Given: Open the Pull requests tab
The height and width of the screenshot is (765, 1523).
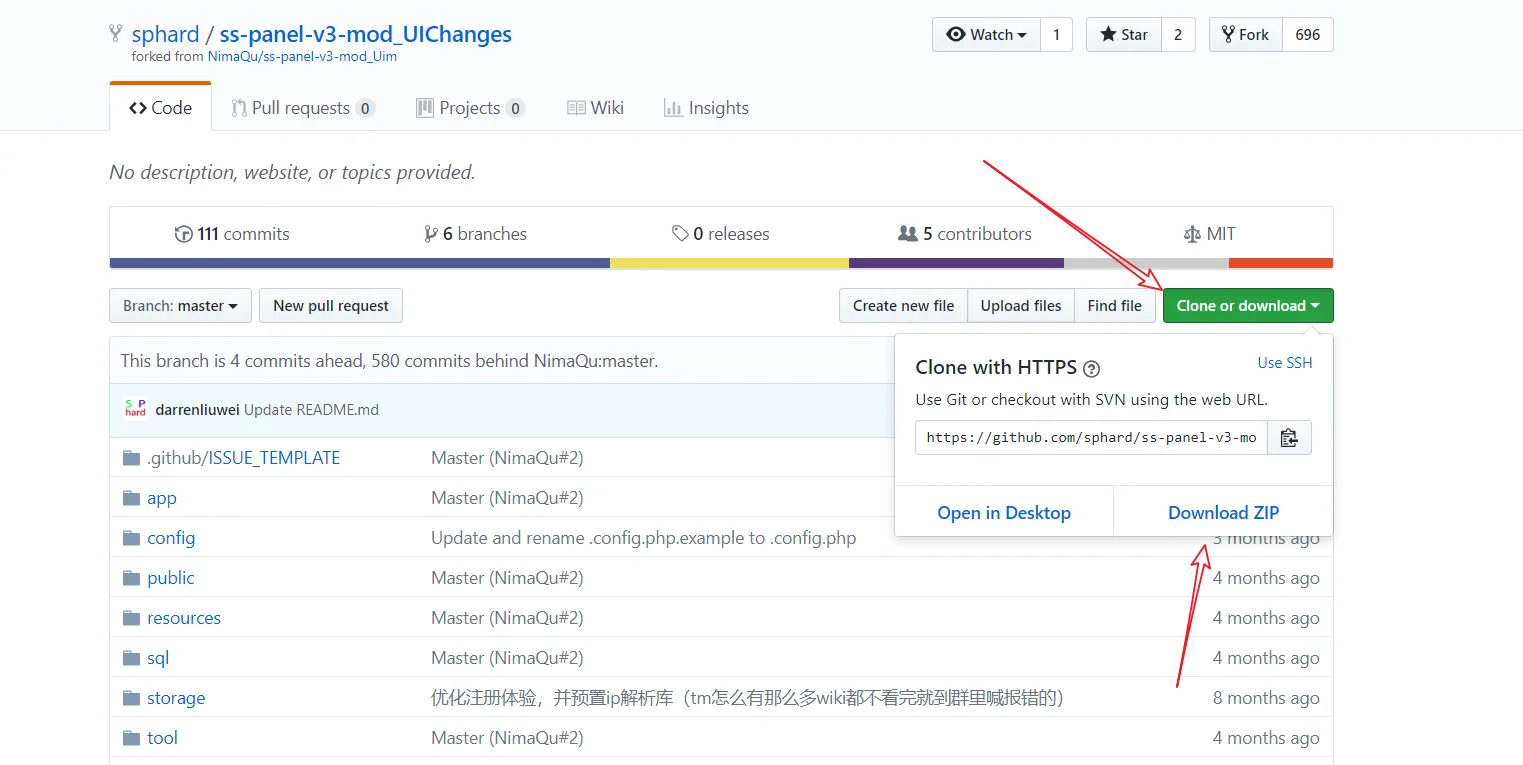Looking at the screenshot, I should tap(303, 108).
